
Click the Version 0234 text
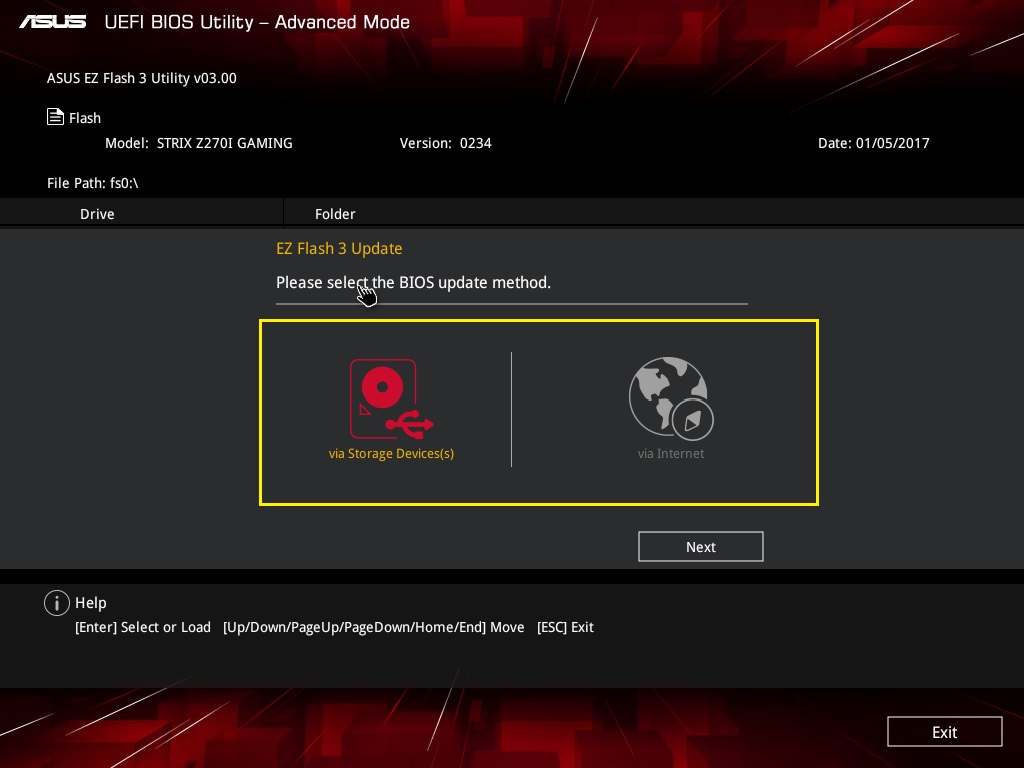(x=445, y=143)
